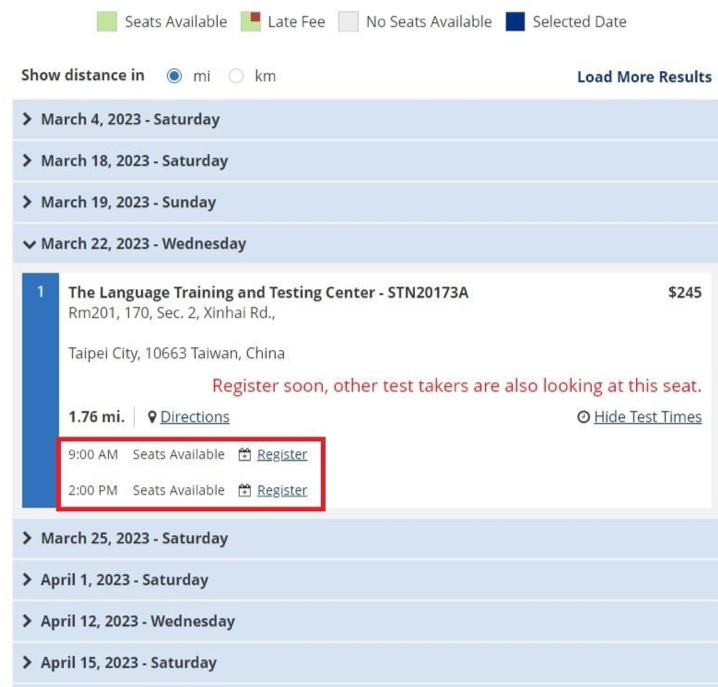Image resolution: width=718 pixels, height=687 pixels.
Task: Register for the 9:00 AM test time
Action: pos(282,454)
